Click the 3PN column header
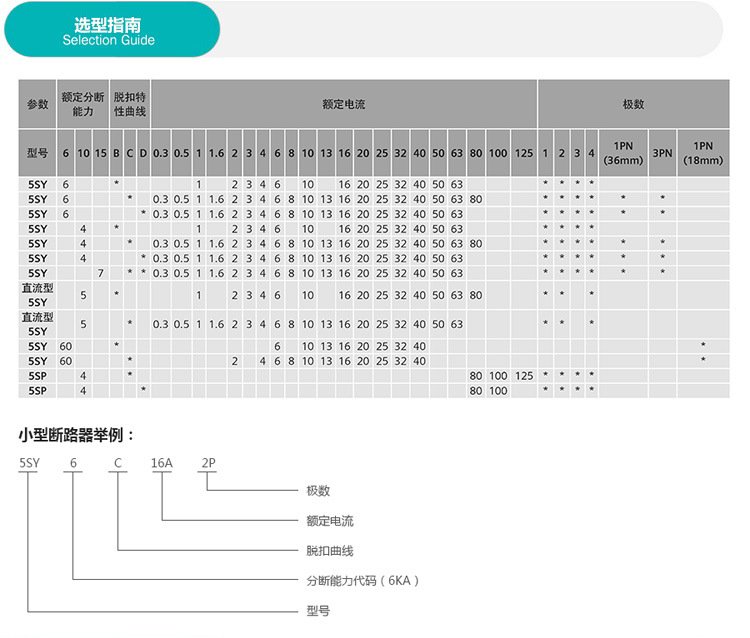 click(x=662, y=153)
